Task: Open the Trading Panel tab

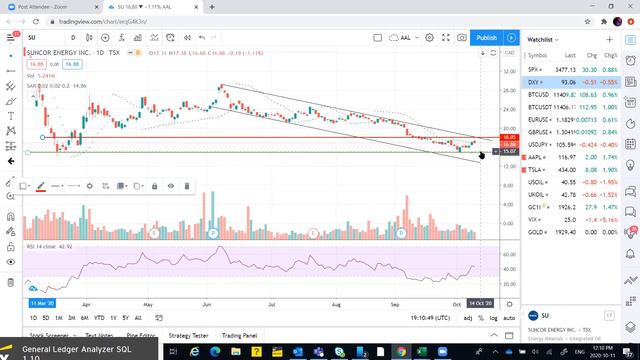Action: point(239,336)
